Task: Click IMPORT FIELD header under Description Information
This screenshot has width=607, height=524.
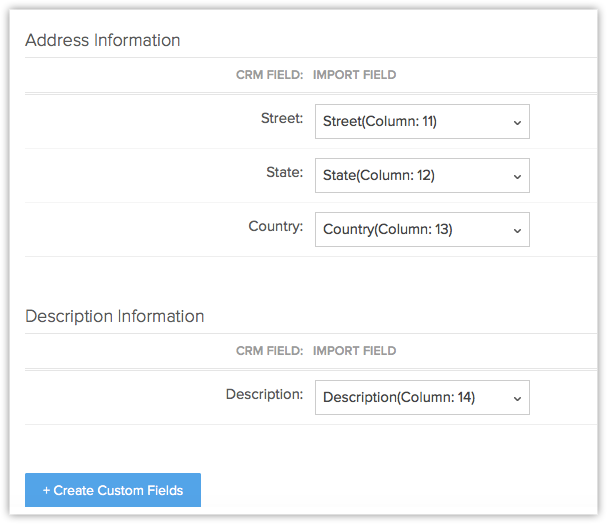Action: 354,351
